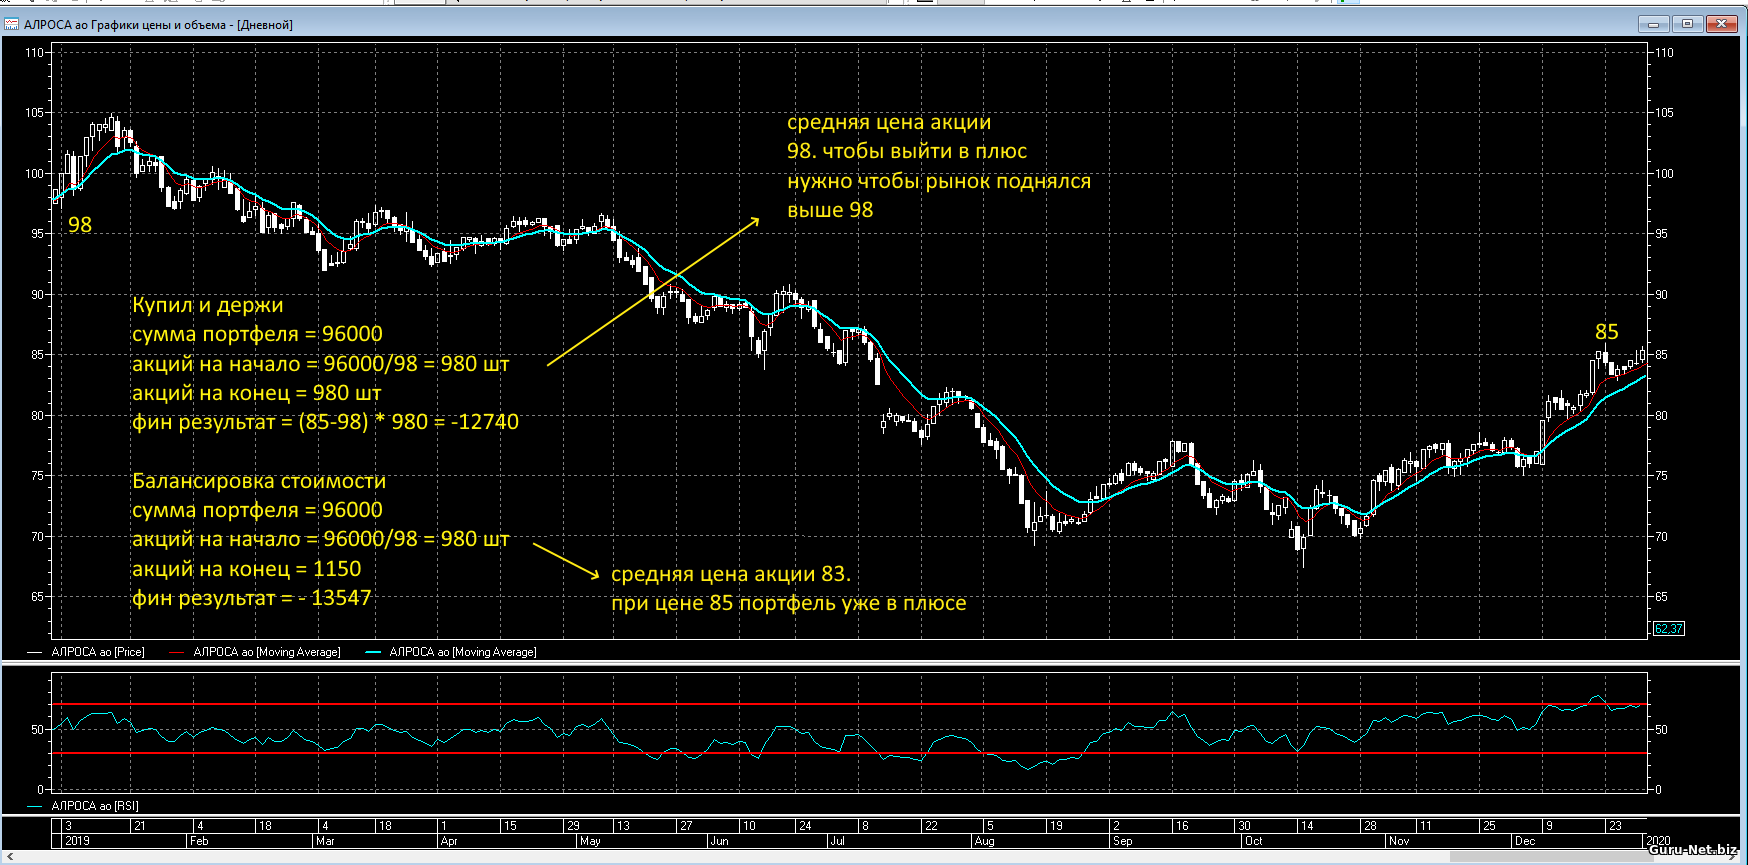The height and width of the screenshot is (865, 1748).
Task: Click the Feb label on the time axis
Action: 200,841
